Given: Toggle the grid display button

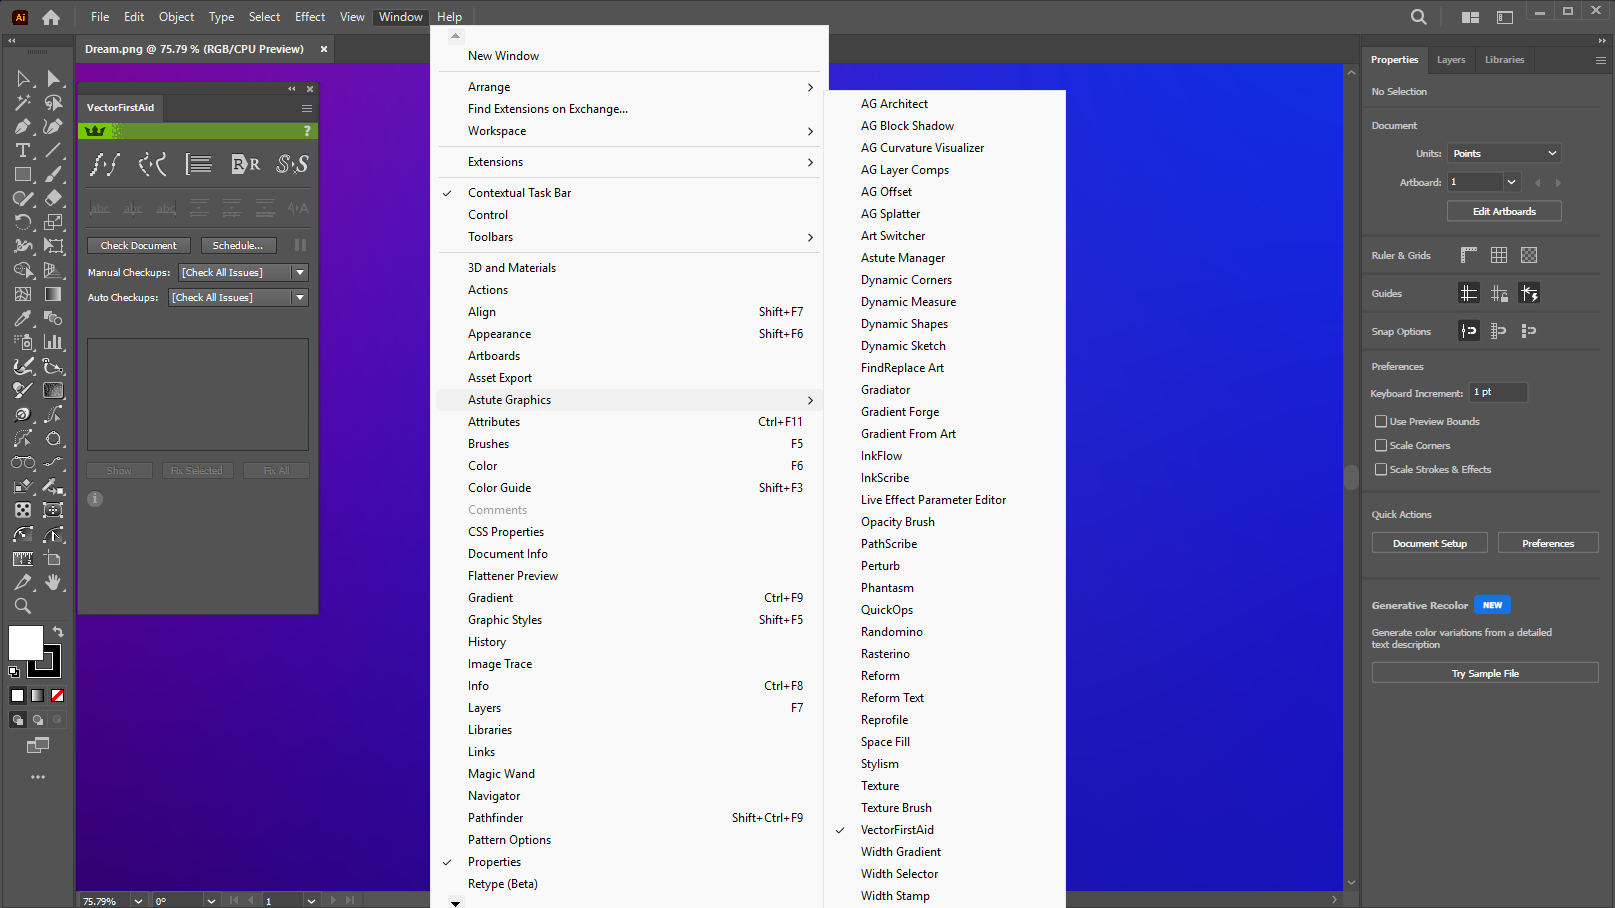Looking at the screenshot, I should 1499,255.
